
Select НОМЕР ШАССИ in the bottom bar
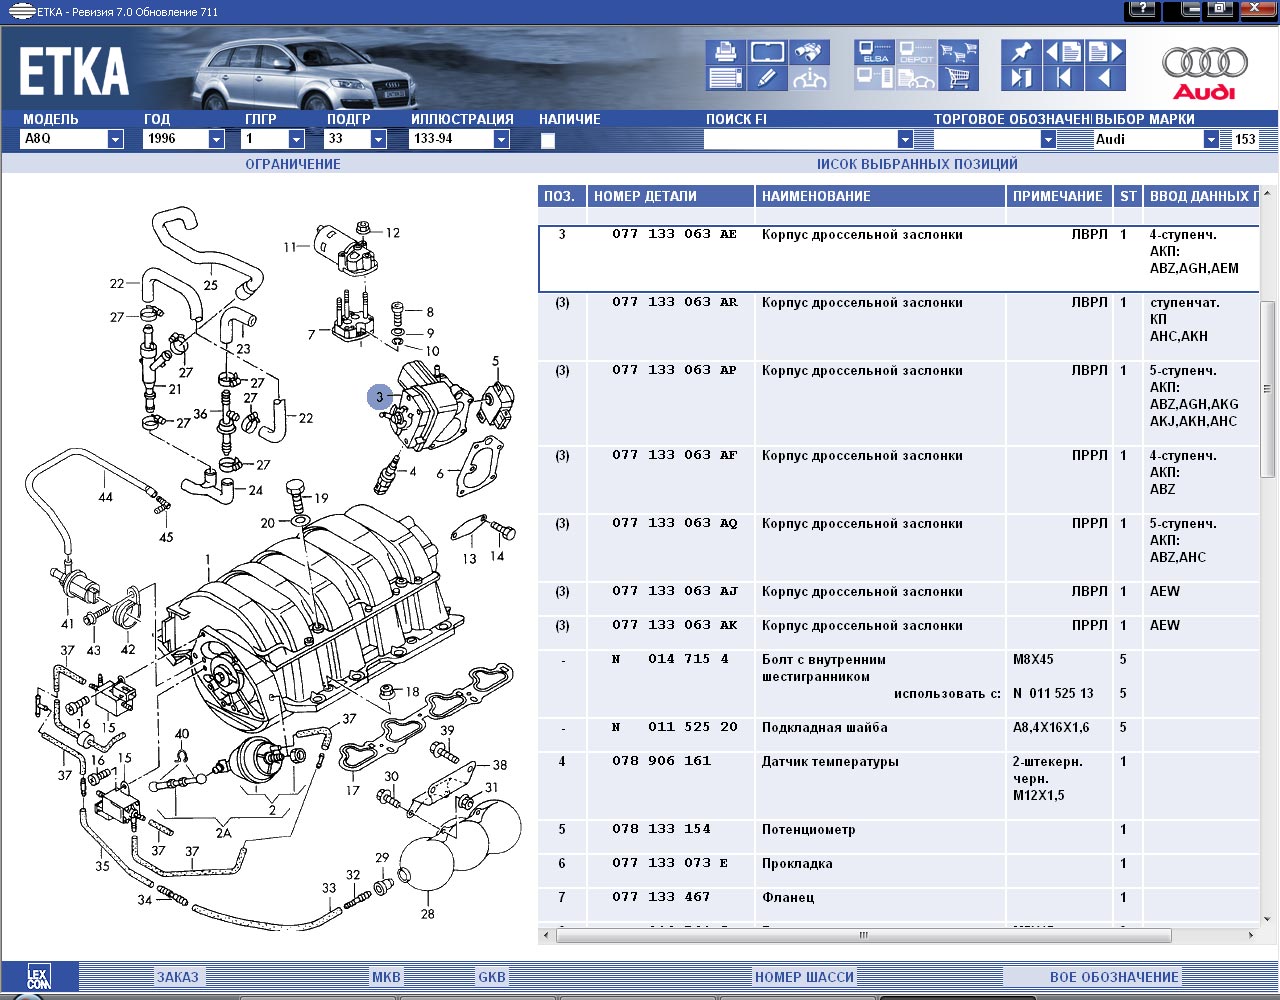804,977
